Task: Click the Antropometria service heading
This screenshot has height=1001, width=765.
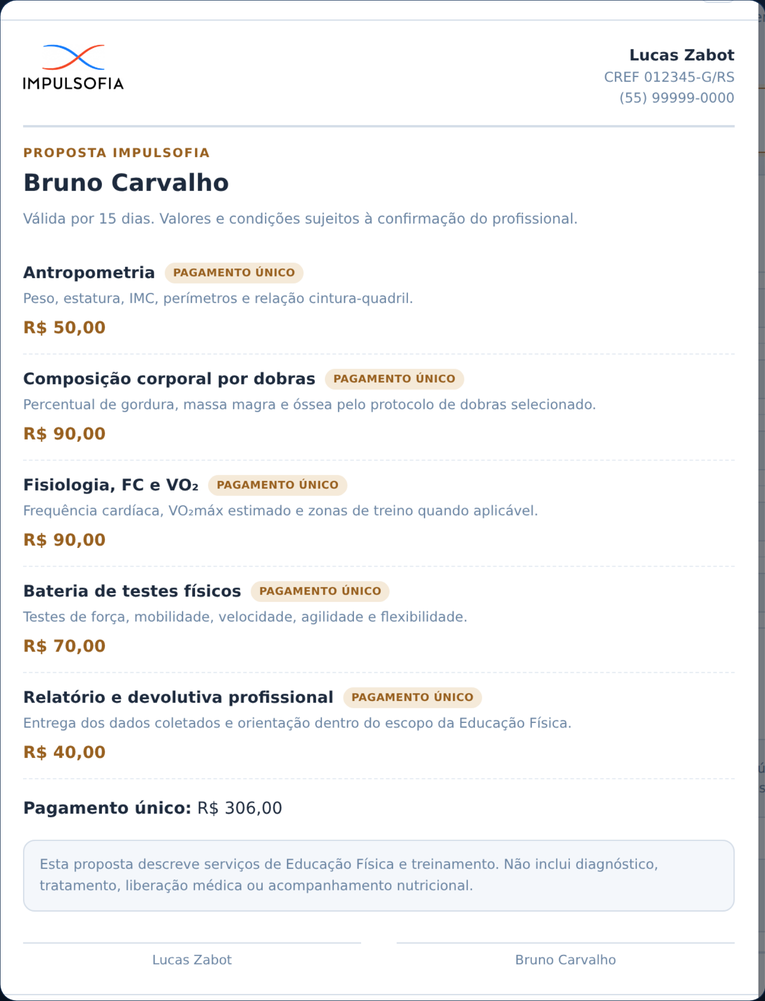Action: 89,273
